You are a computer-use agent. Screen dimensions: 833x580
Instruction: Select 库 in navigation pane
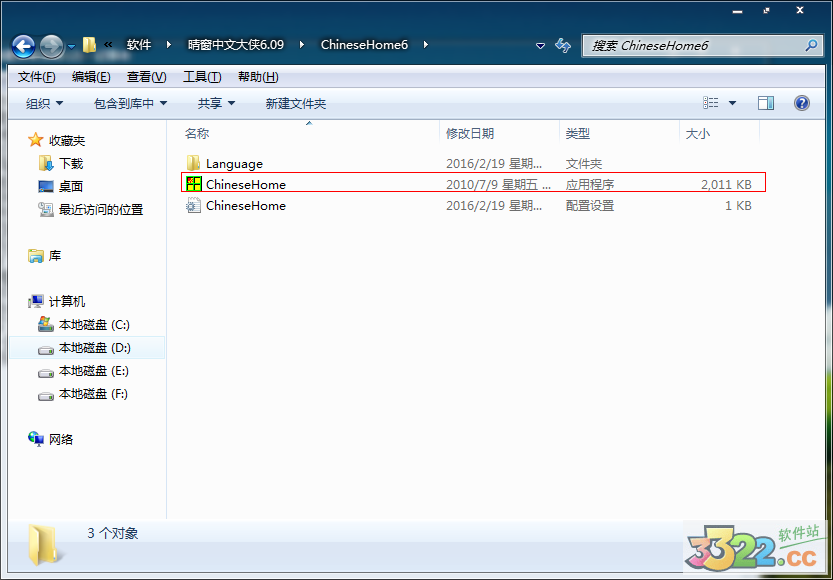point(55,255)
